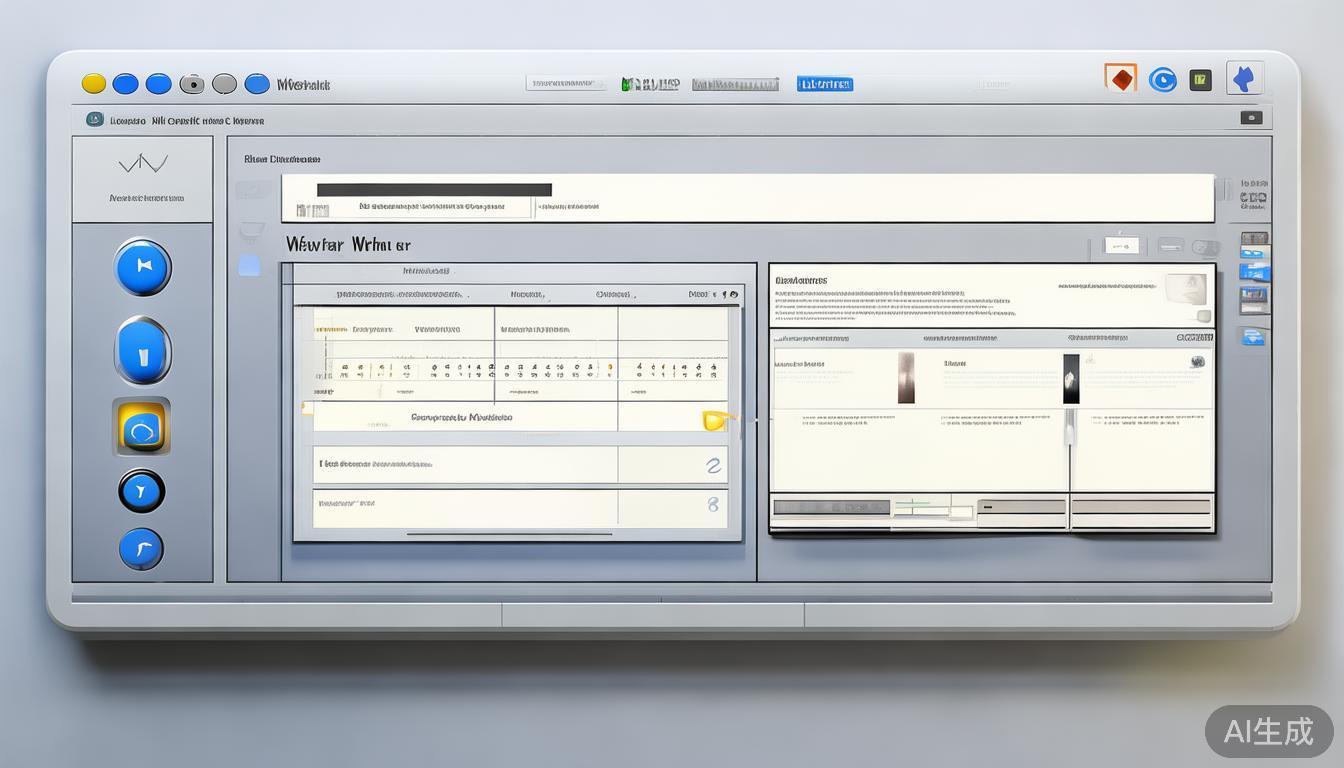The image size is (1344, 768).
Task: Click the blue cat-shaped icon at top right
Action: (1244, 78)
